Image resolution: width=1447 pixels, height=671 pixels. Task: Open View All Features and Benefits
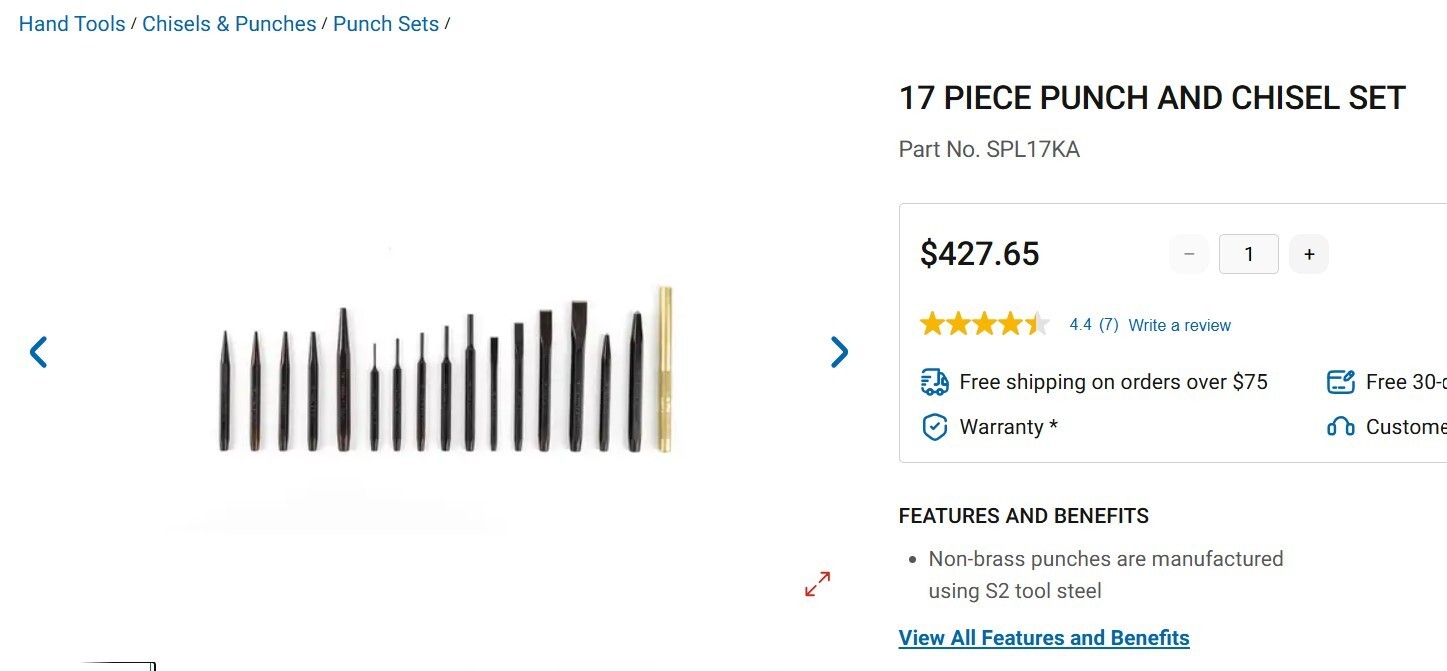1044,638
